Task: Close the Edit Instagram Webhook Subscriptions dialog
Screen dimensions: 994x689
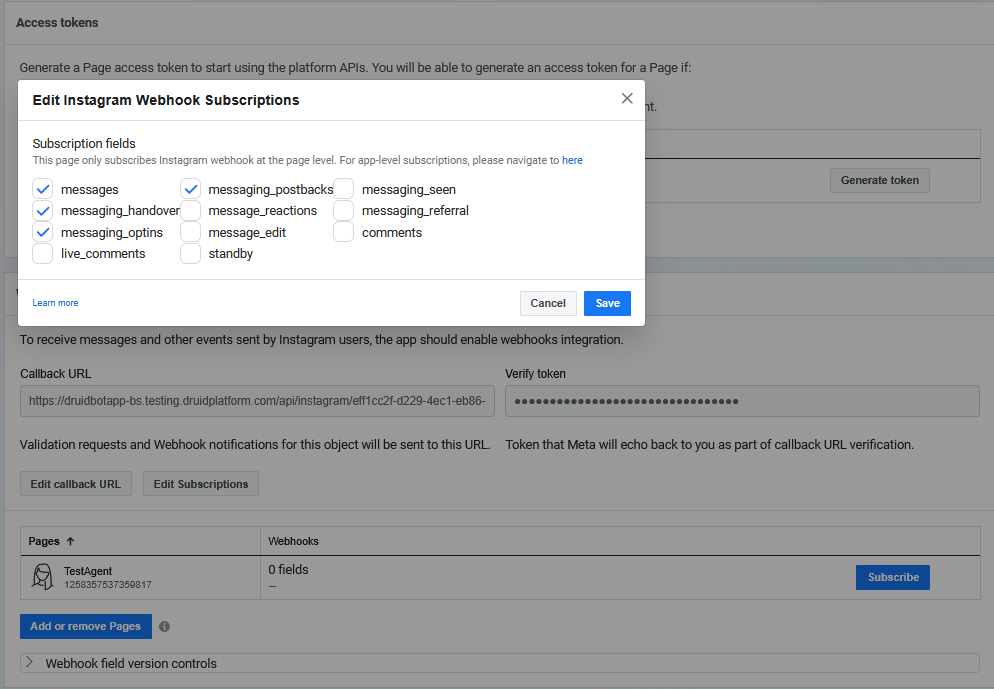Action: click(627, 98)
